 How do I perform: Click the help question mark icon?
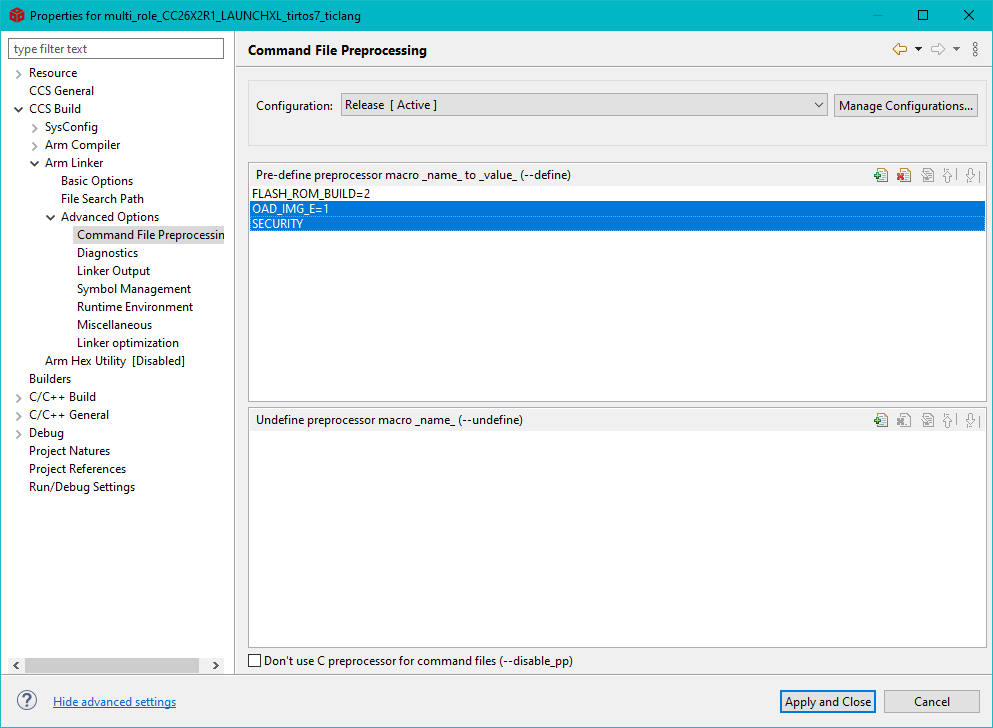tap(27, 701)
